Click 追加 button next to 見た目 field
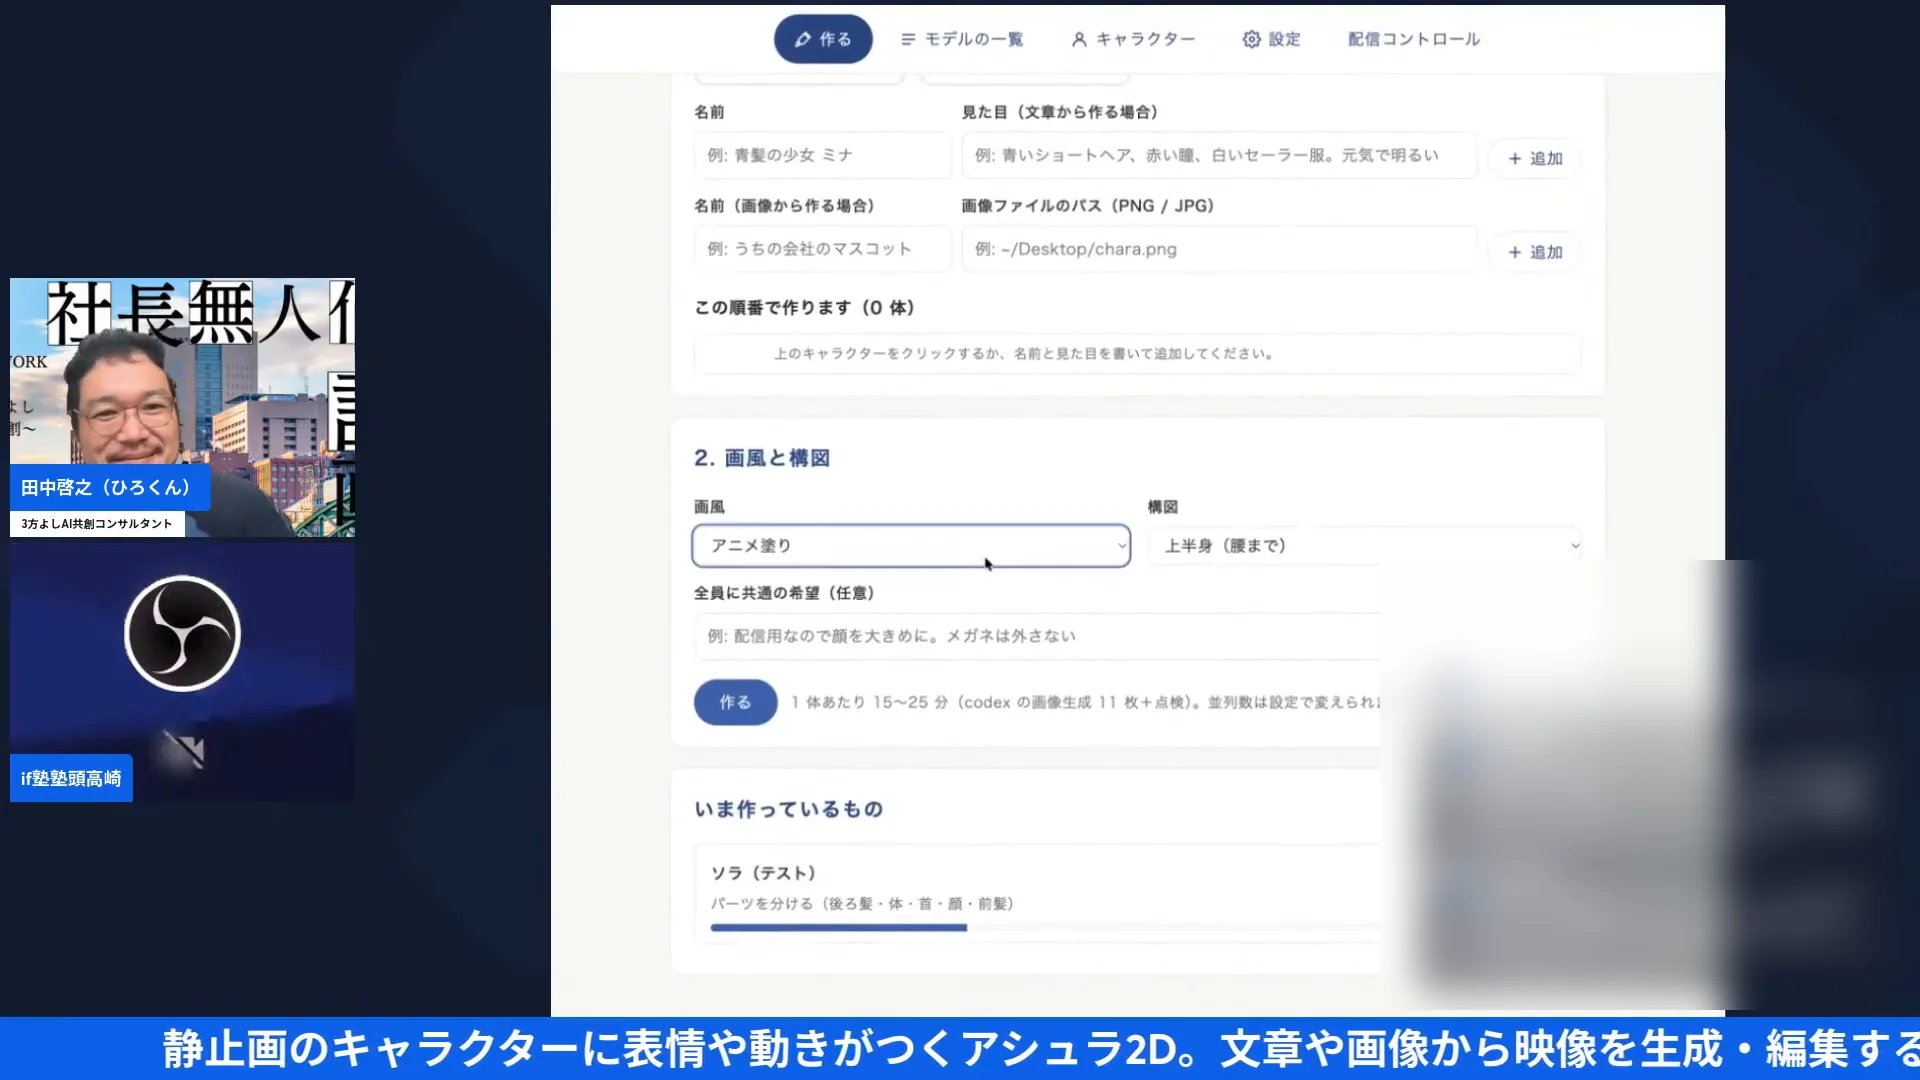The image size is (1920, 1080). (x=1535, y=158)
